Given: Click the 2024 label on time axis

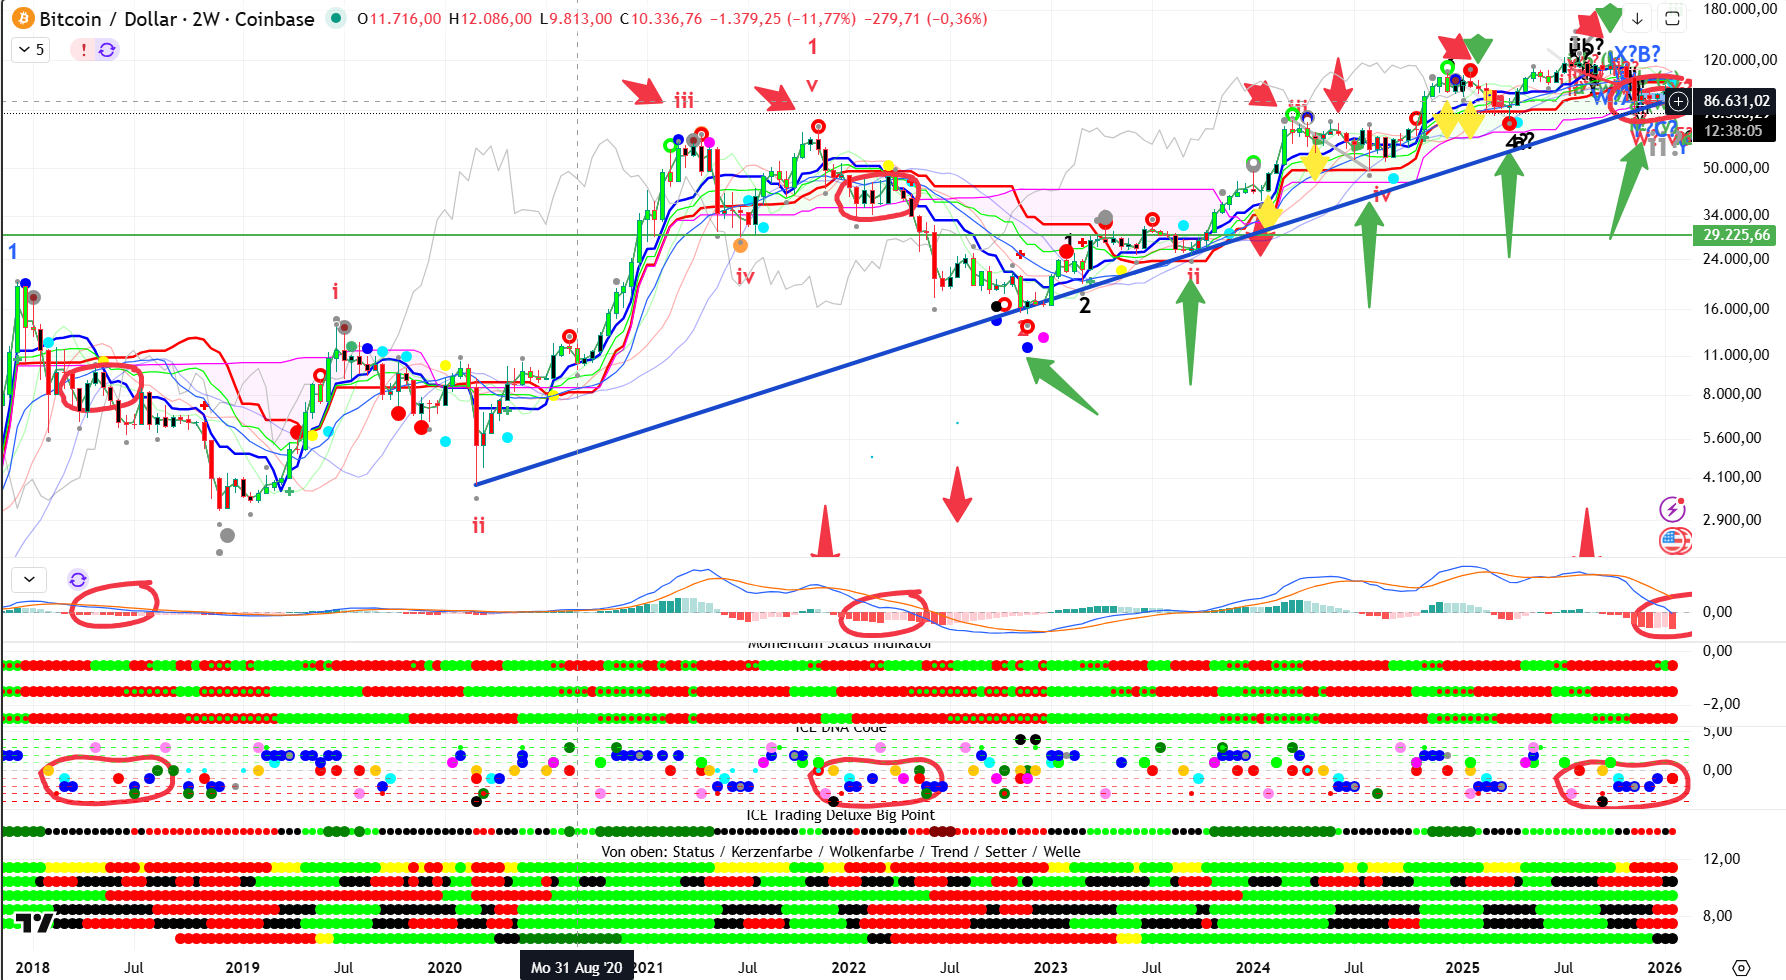Looking at the screenshot, I should [x=1252, y=967].
